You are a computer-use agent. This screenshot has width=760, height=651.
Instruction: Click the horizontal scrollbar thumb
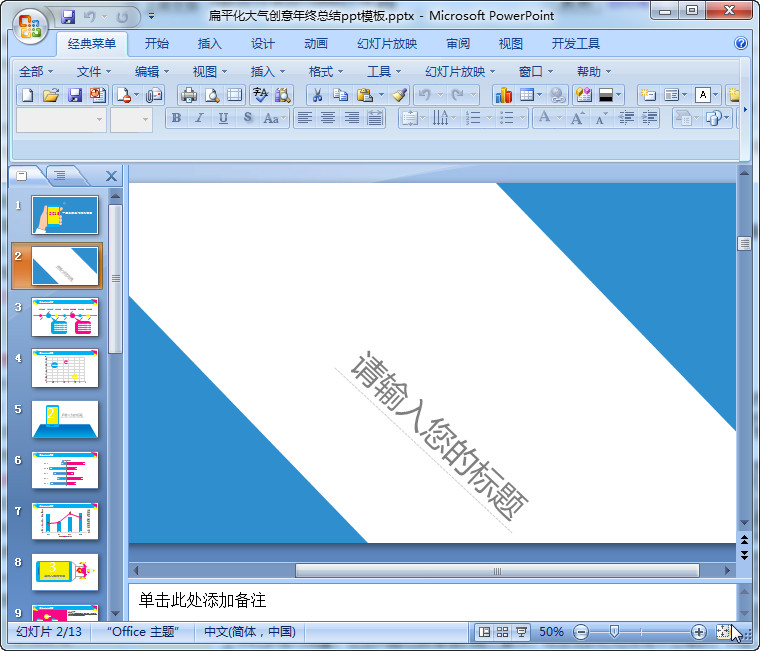click(x=497, y=571)
